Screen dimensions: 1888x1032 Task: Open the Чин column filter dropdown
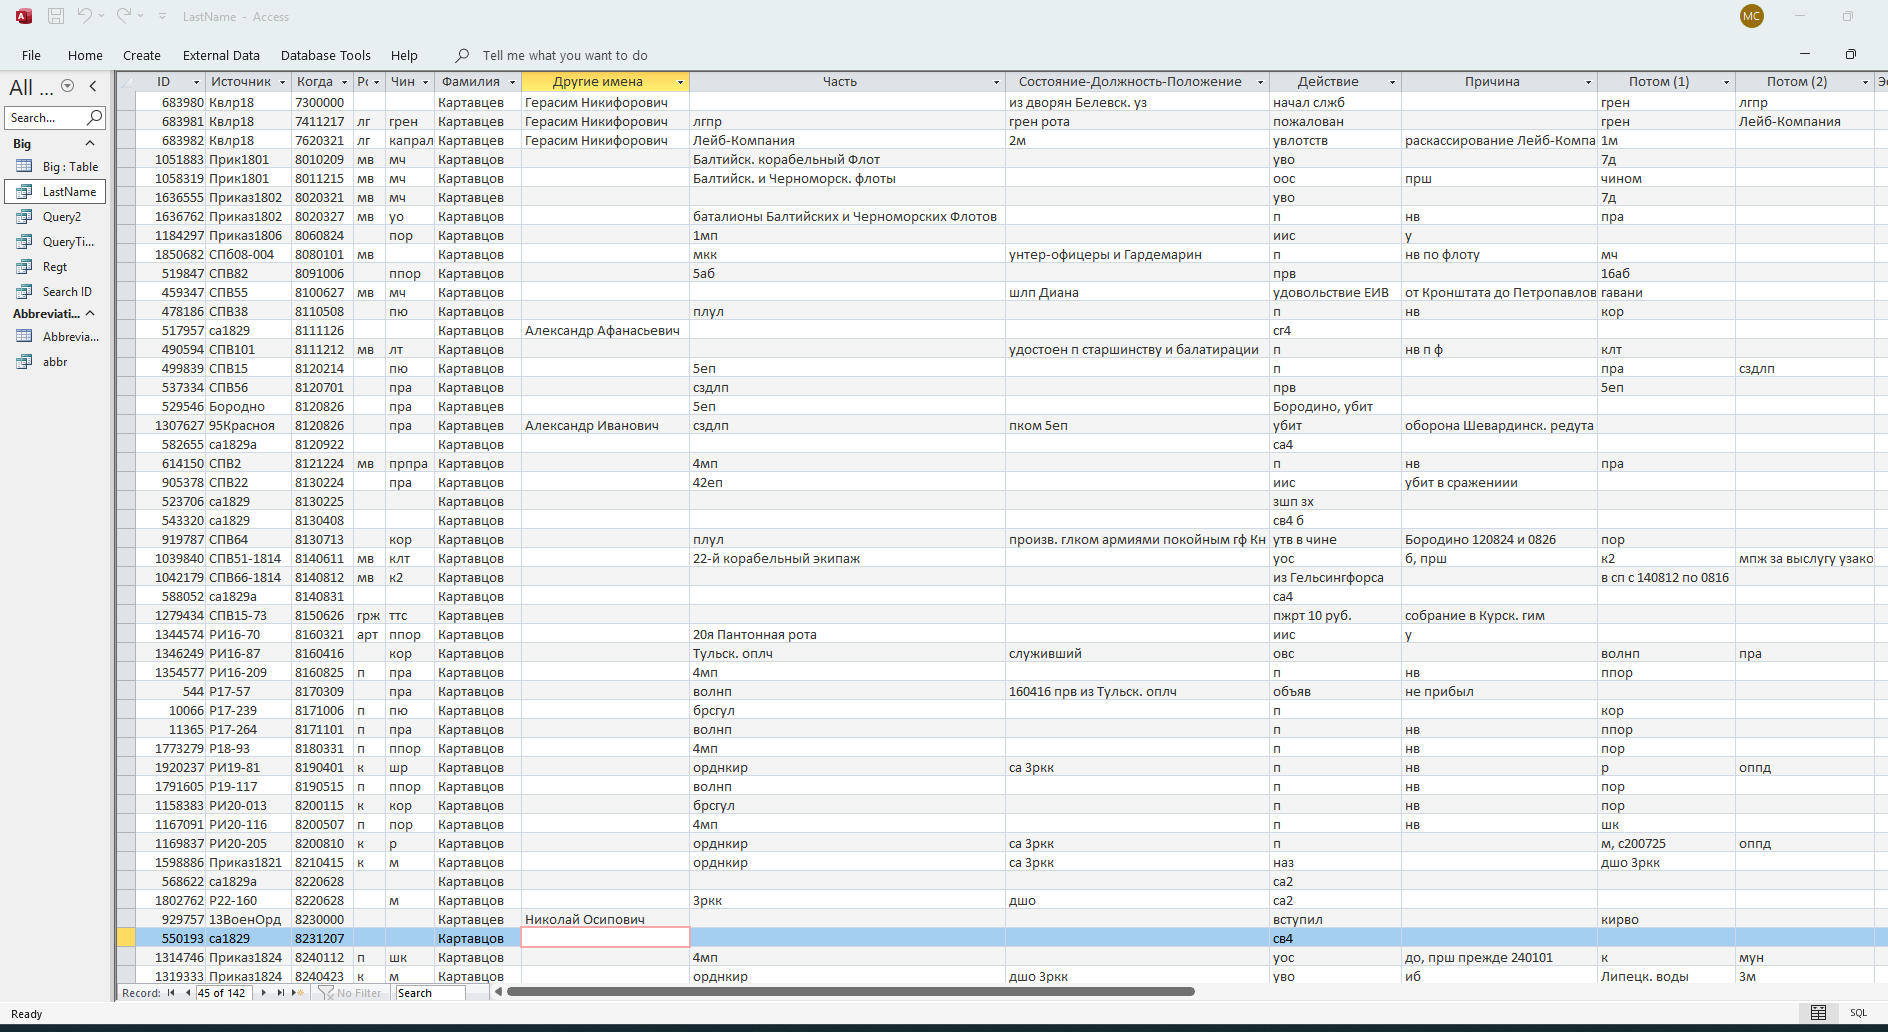coord(425,82)
